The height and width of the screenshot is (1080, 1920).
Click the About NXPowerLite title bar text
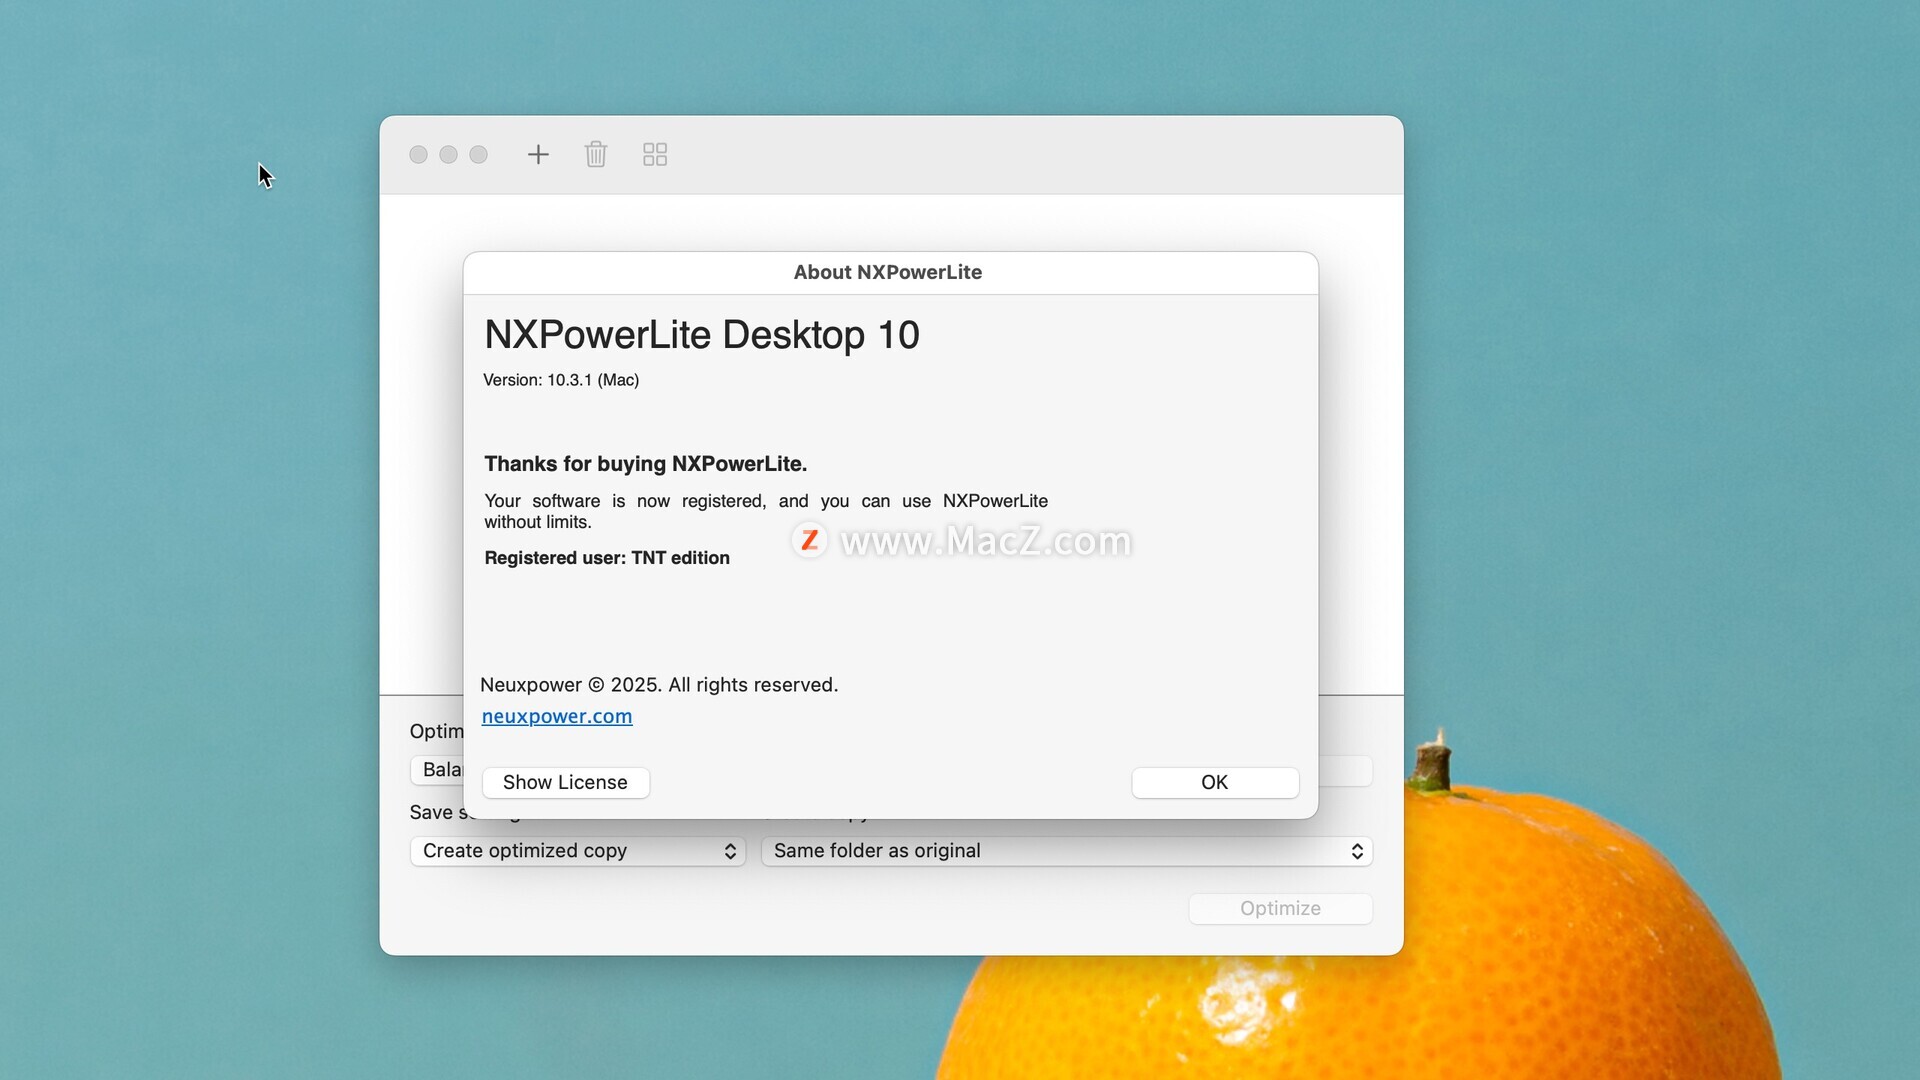[x=888, y=272]
